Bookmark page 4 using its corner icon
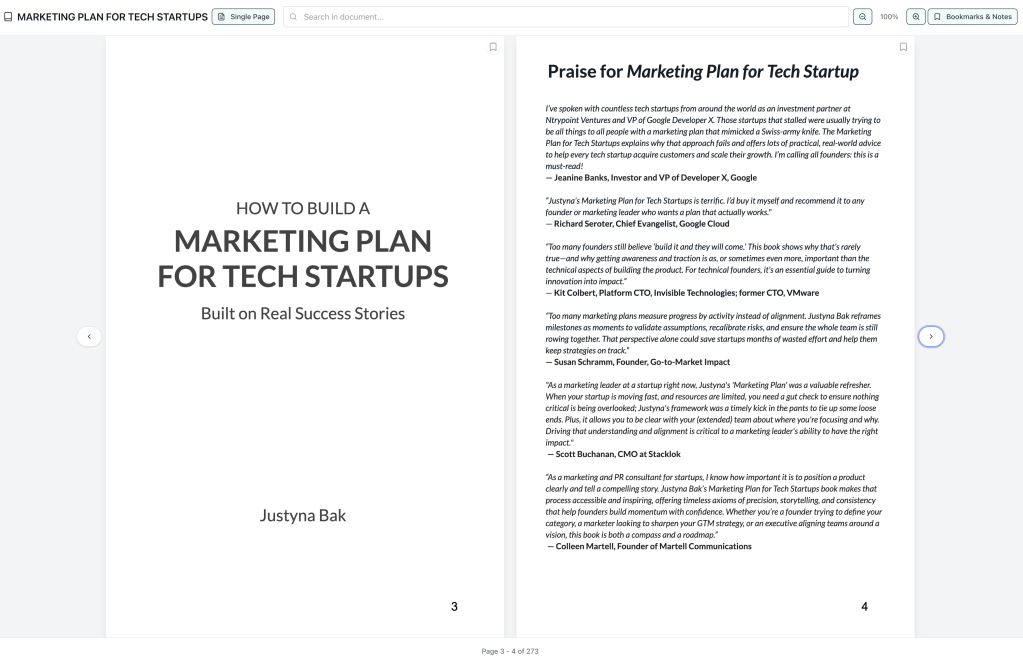This screenshot has height=659, width=1023. click(902, 47)
